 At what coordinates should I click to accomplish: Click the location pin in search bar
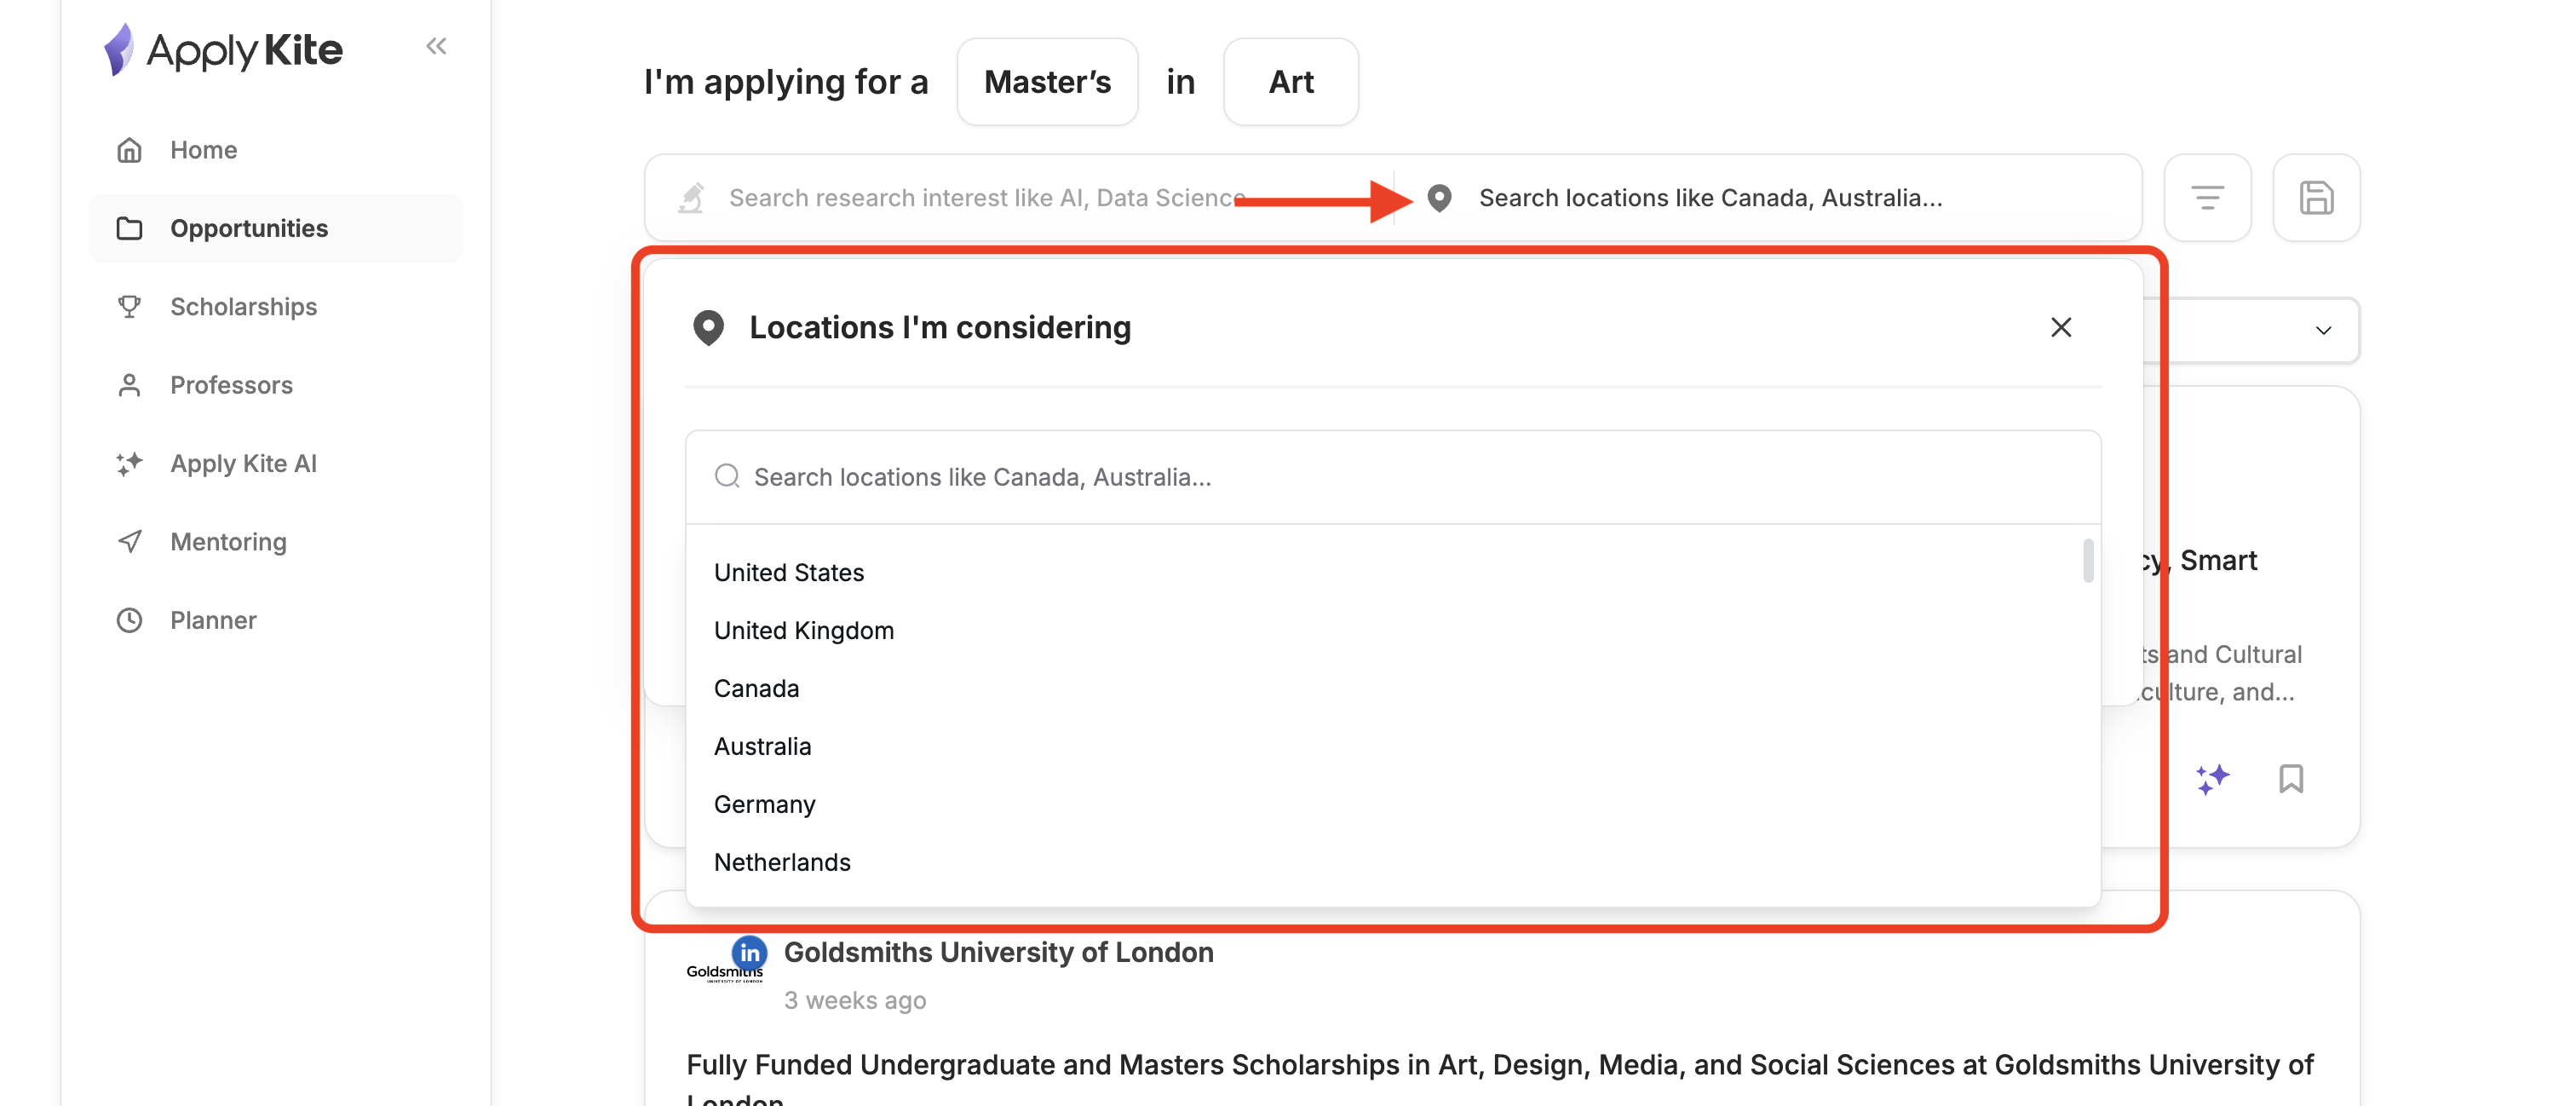point(1439,198)
